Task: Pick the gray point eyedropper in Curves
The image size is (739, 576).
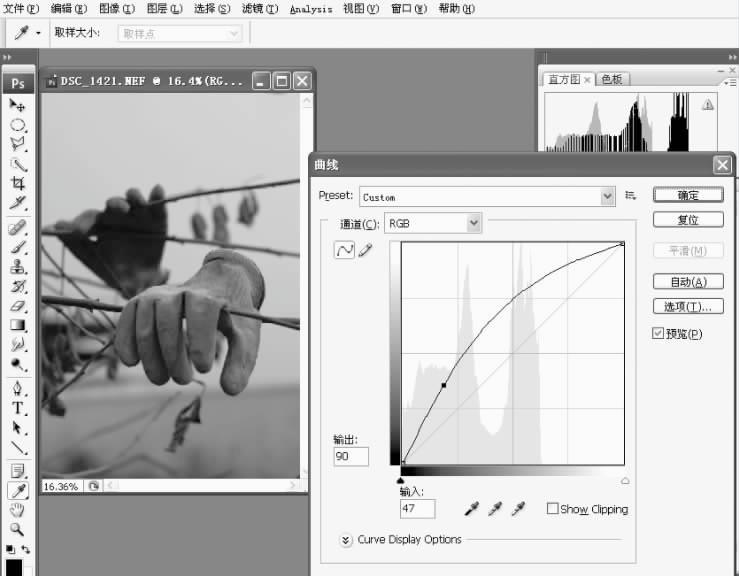Action: [x=495, y=509]
